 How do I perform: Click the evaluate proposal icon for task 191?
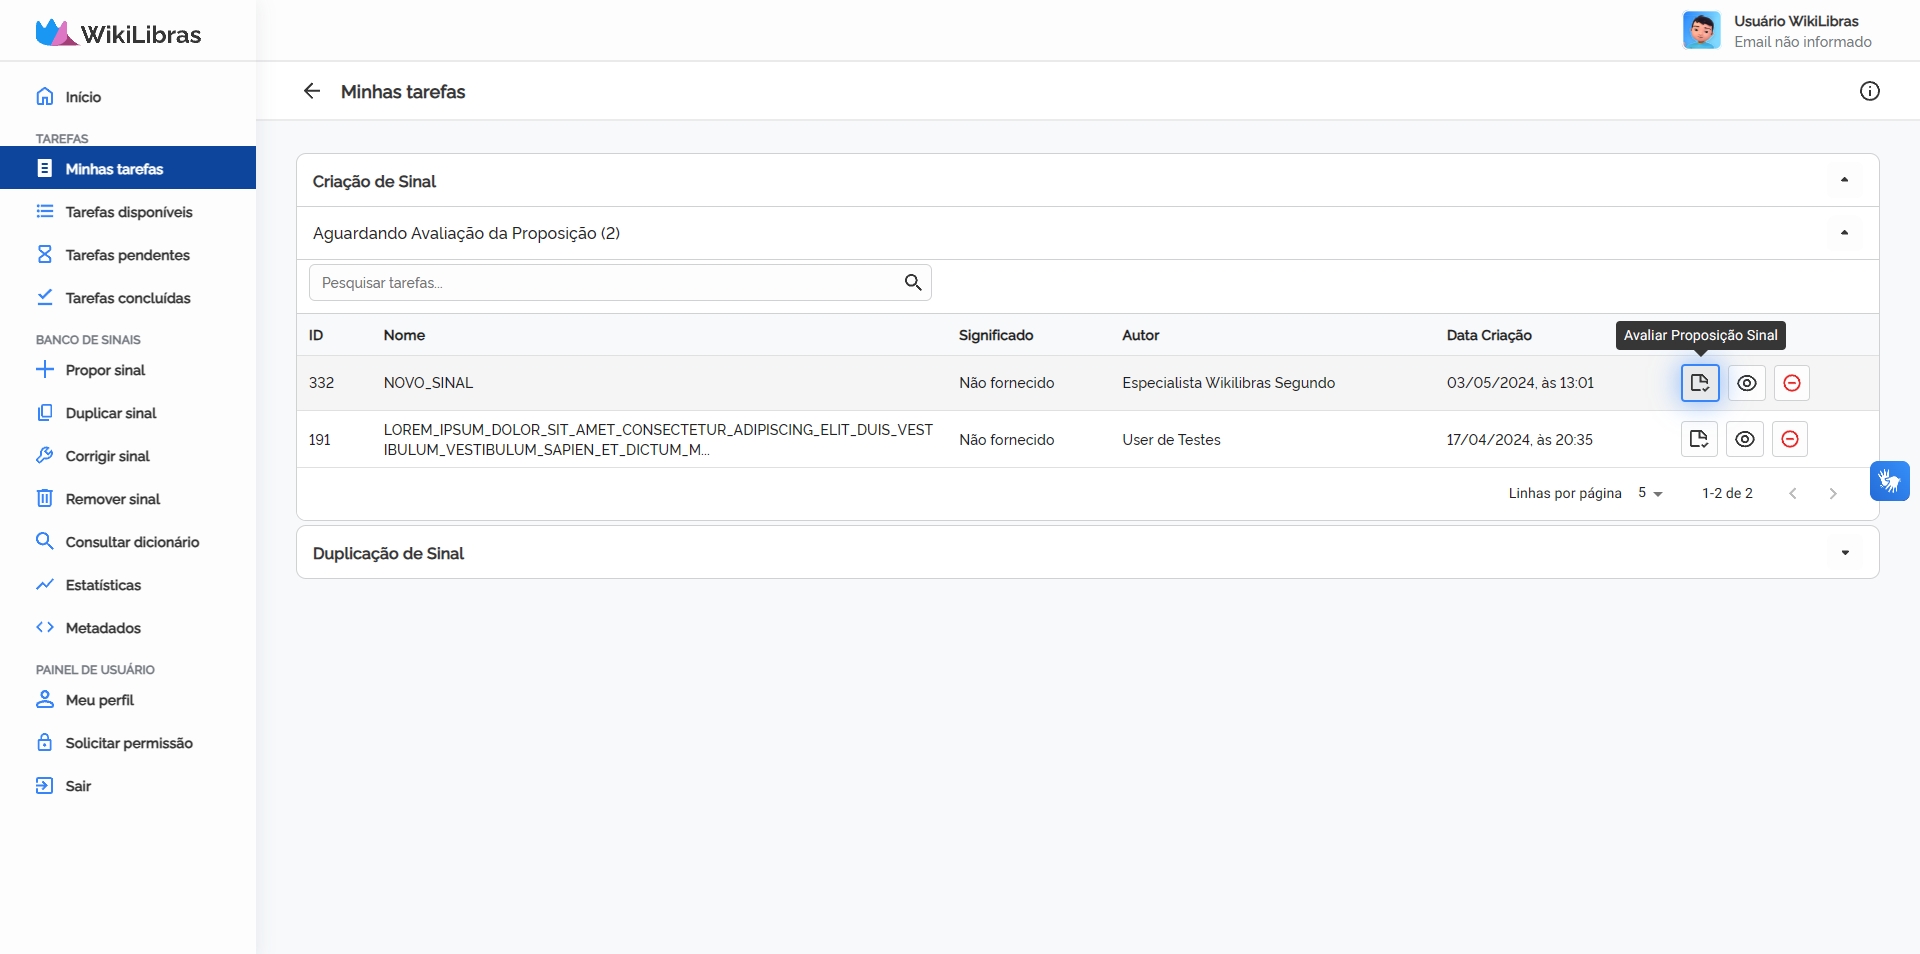[1698, 439]
